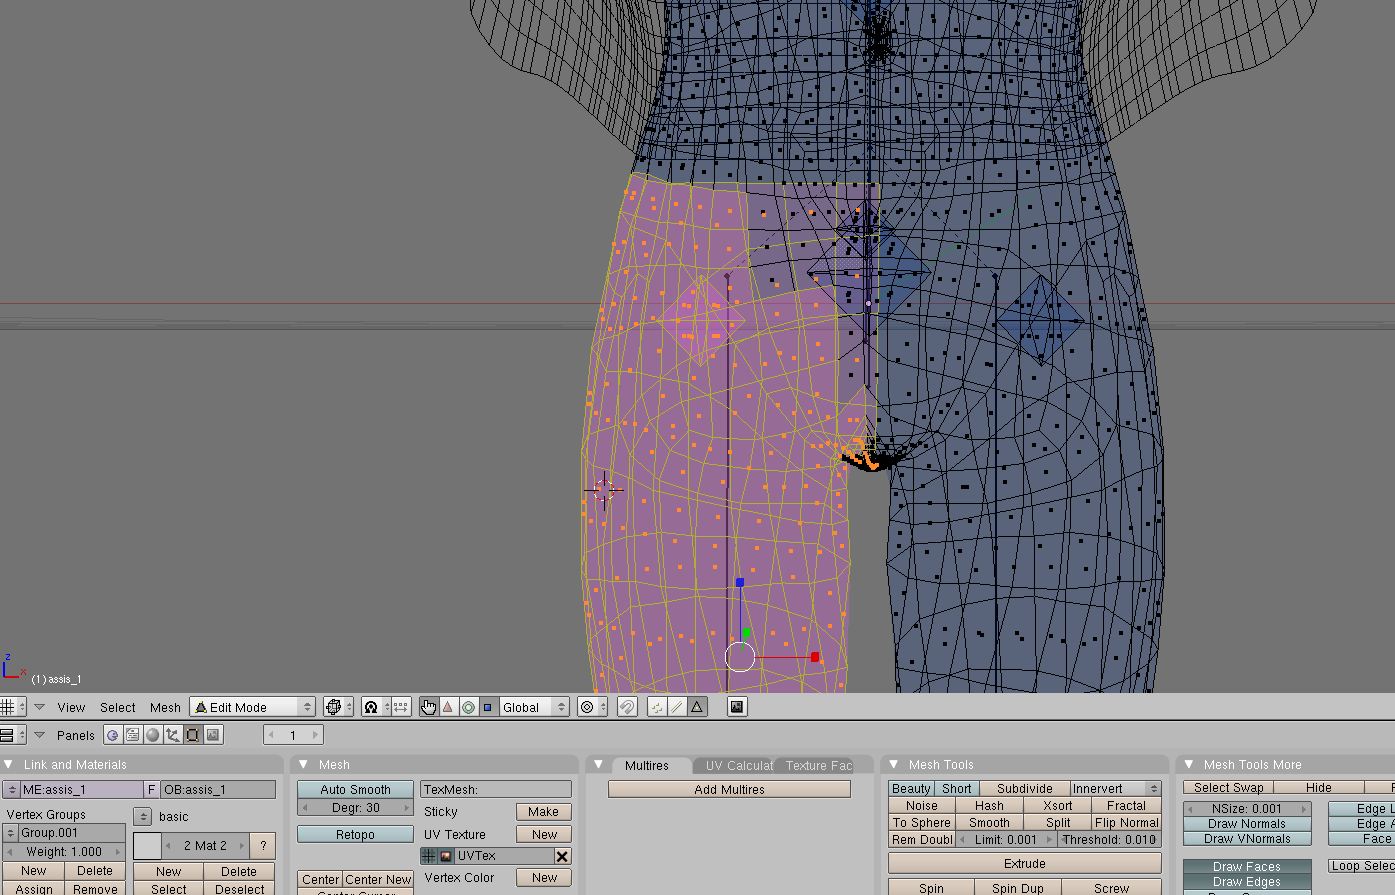This screenshot has height=895, width=1395.
Task: Click the Shading panels sphere icon
Action: 153,735
